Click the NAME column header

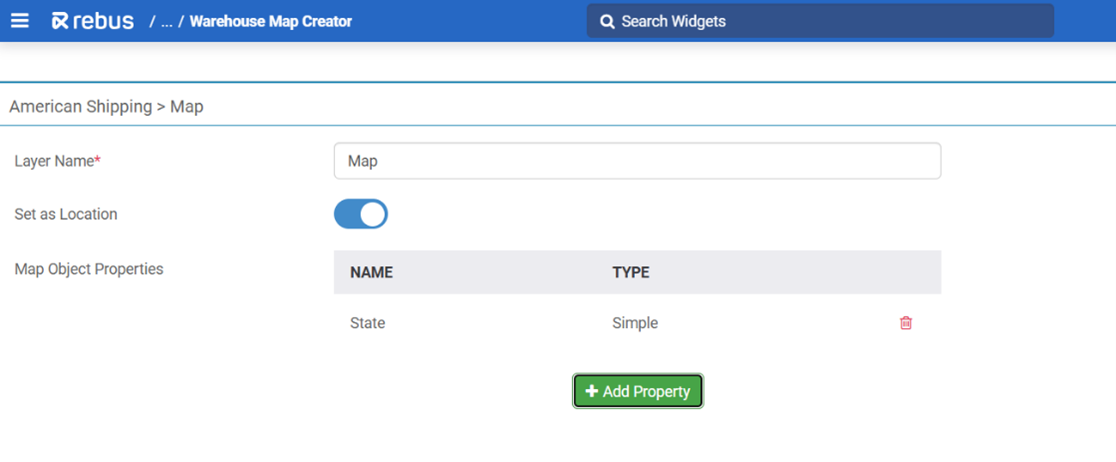[371, 272]
